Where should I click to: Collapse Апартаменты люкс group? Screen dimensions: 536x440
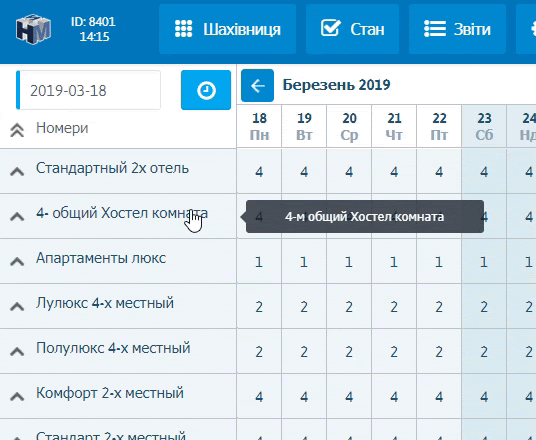pos(17,261)
